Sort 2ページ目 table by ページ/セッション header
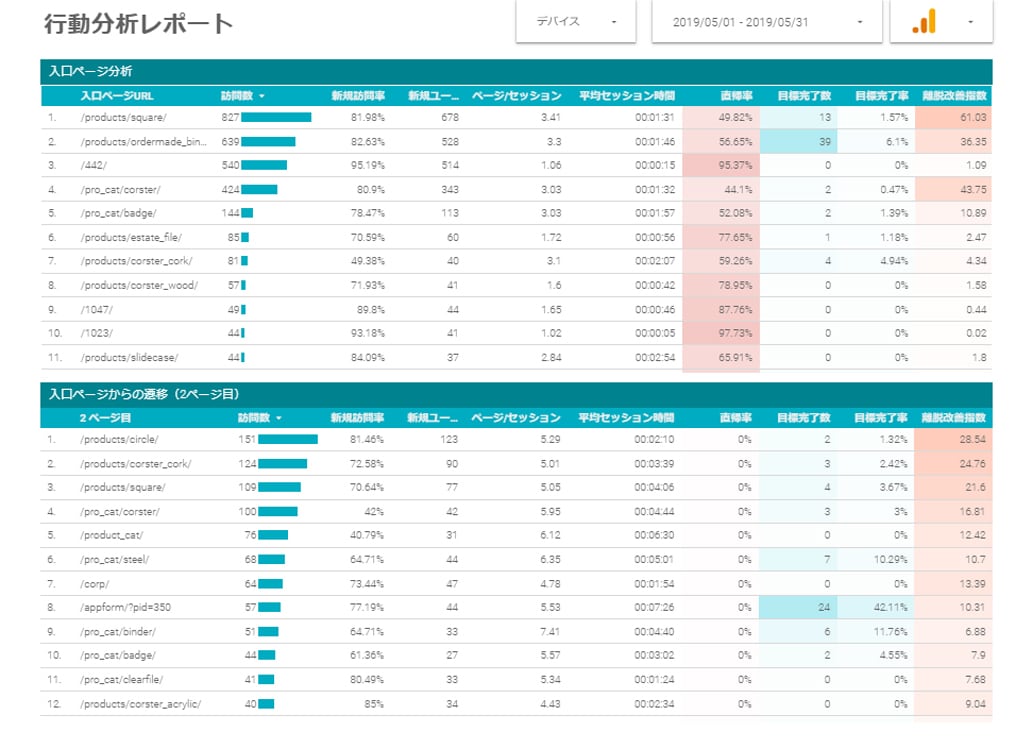The image size is (1009, 744). (515, 418)
